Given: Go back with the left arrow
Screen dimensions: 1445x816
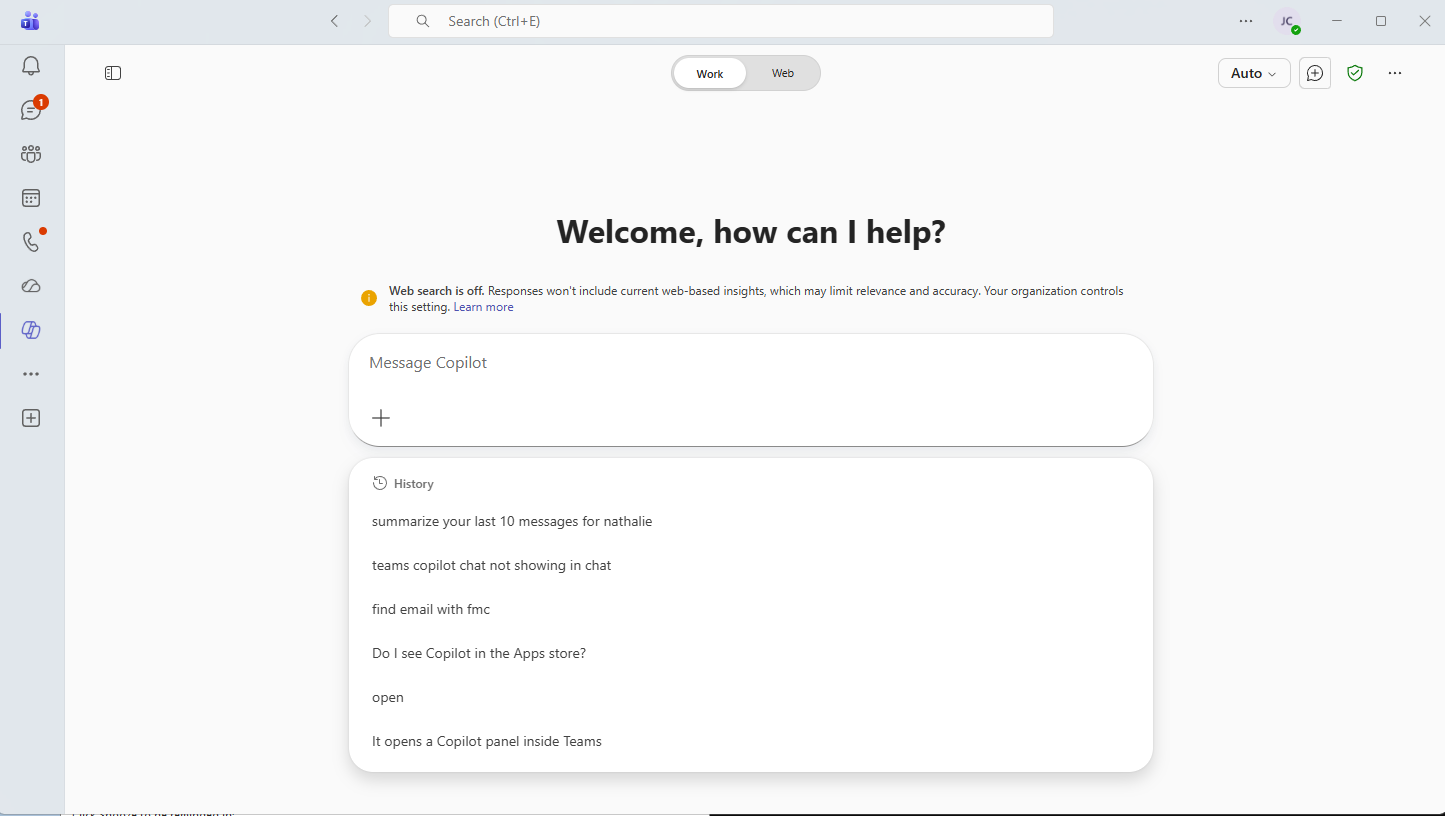Looking at the screenshot, I should (x=335, y=21).
